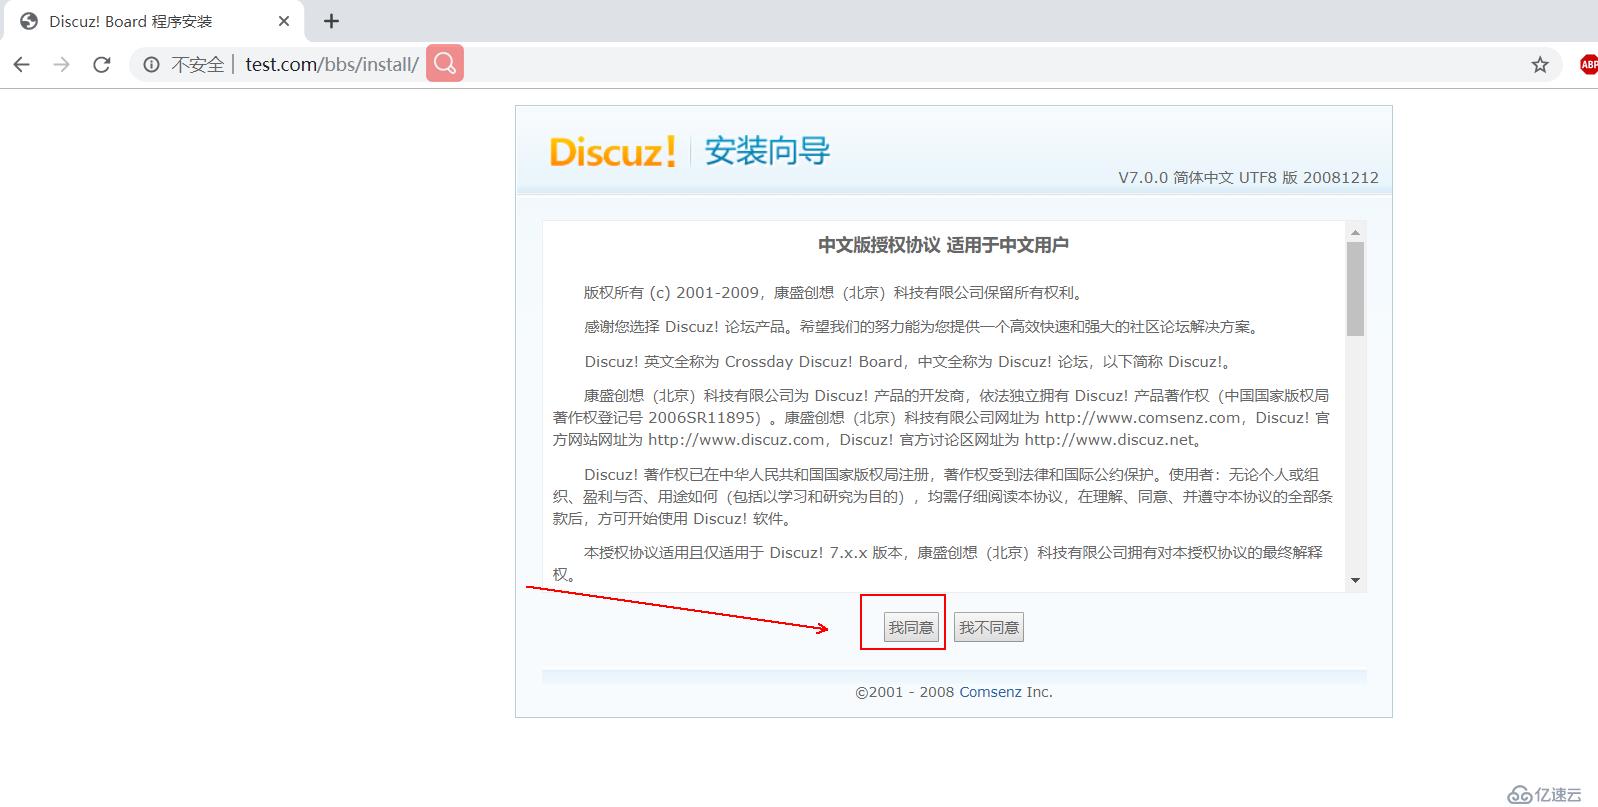Click the 我同意 button
The width and height of the screenshot is (1598, 807).
tap(911, 627)
